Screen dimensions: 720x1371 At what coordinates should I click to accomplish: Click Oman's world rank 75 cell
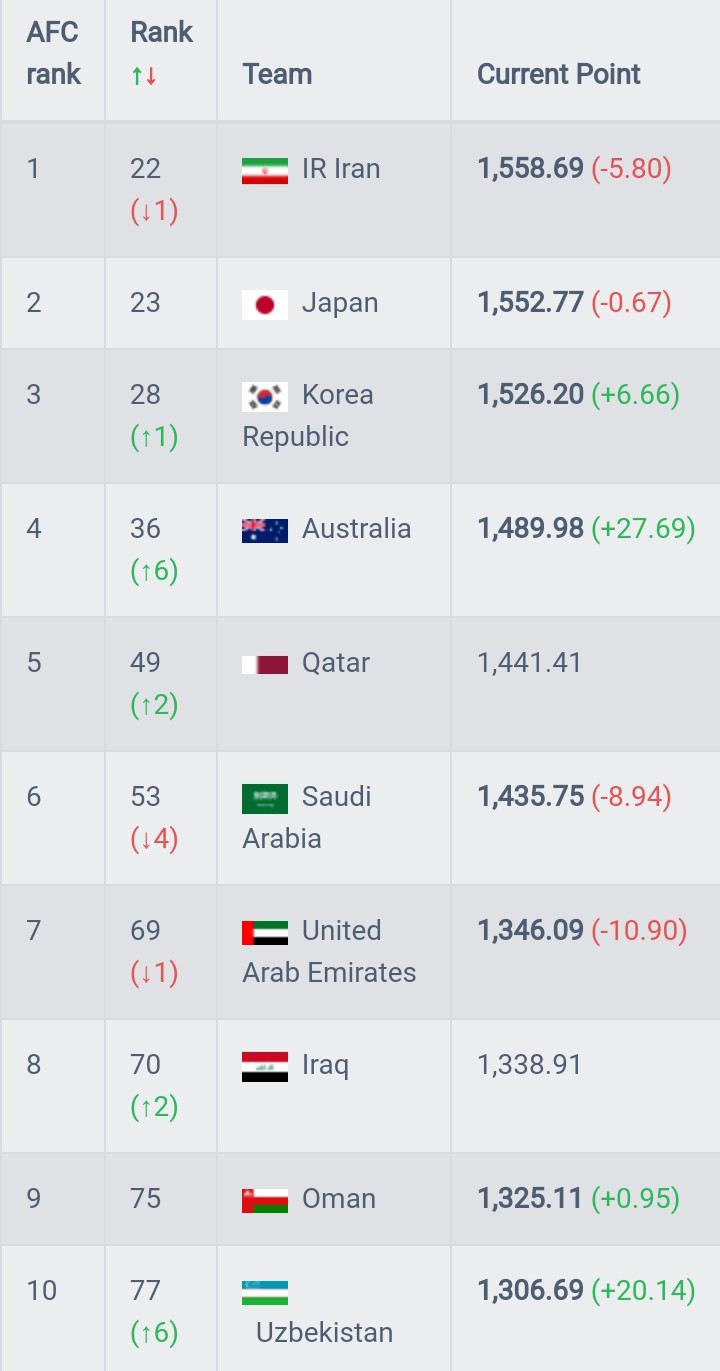pyautogui.click(x=160, y=1198)
